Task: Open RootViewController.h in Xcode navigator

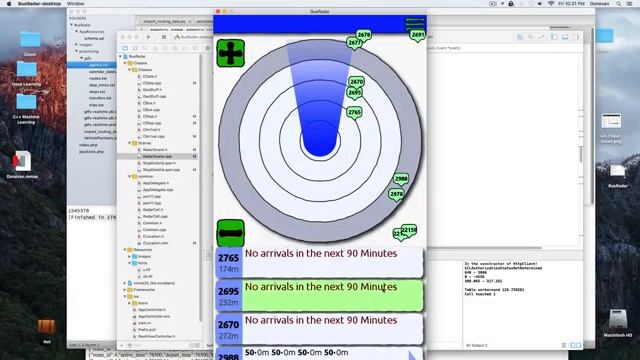Action: pos(156,336)
